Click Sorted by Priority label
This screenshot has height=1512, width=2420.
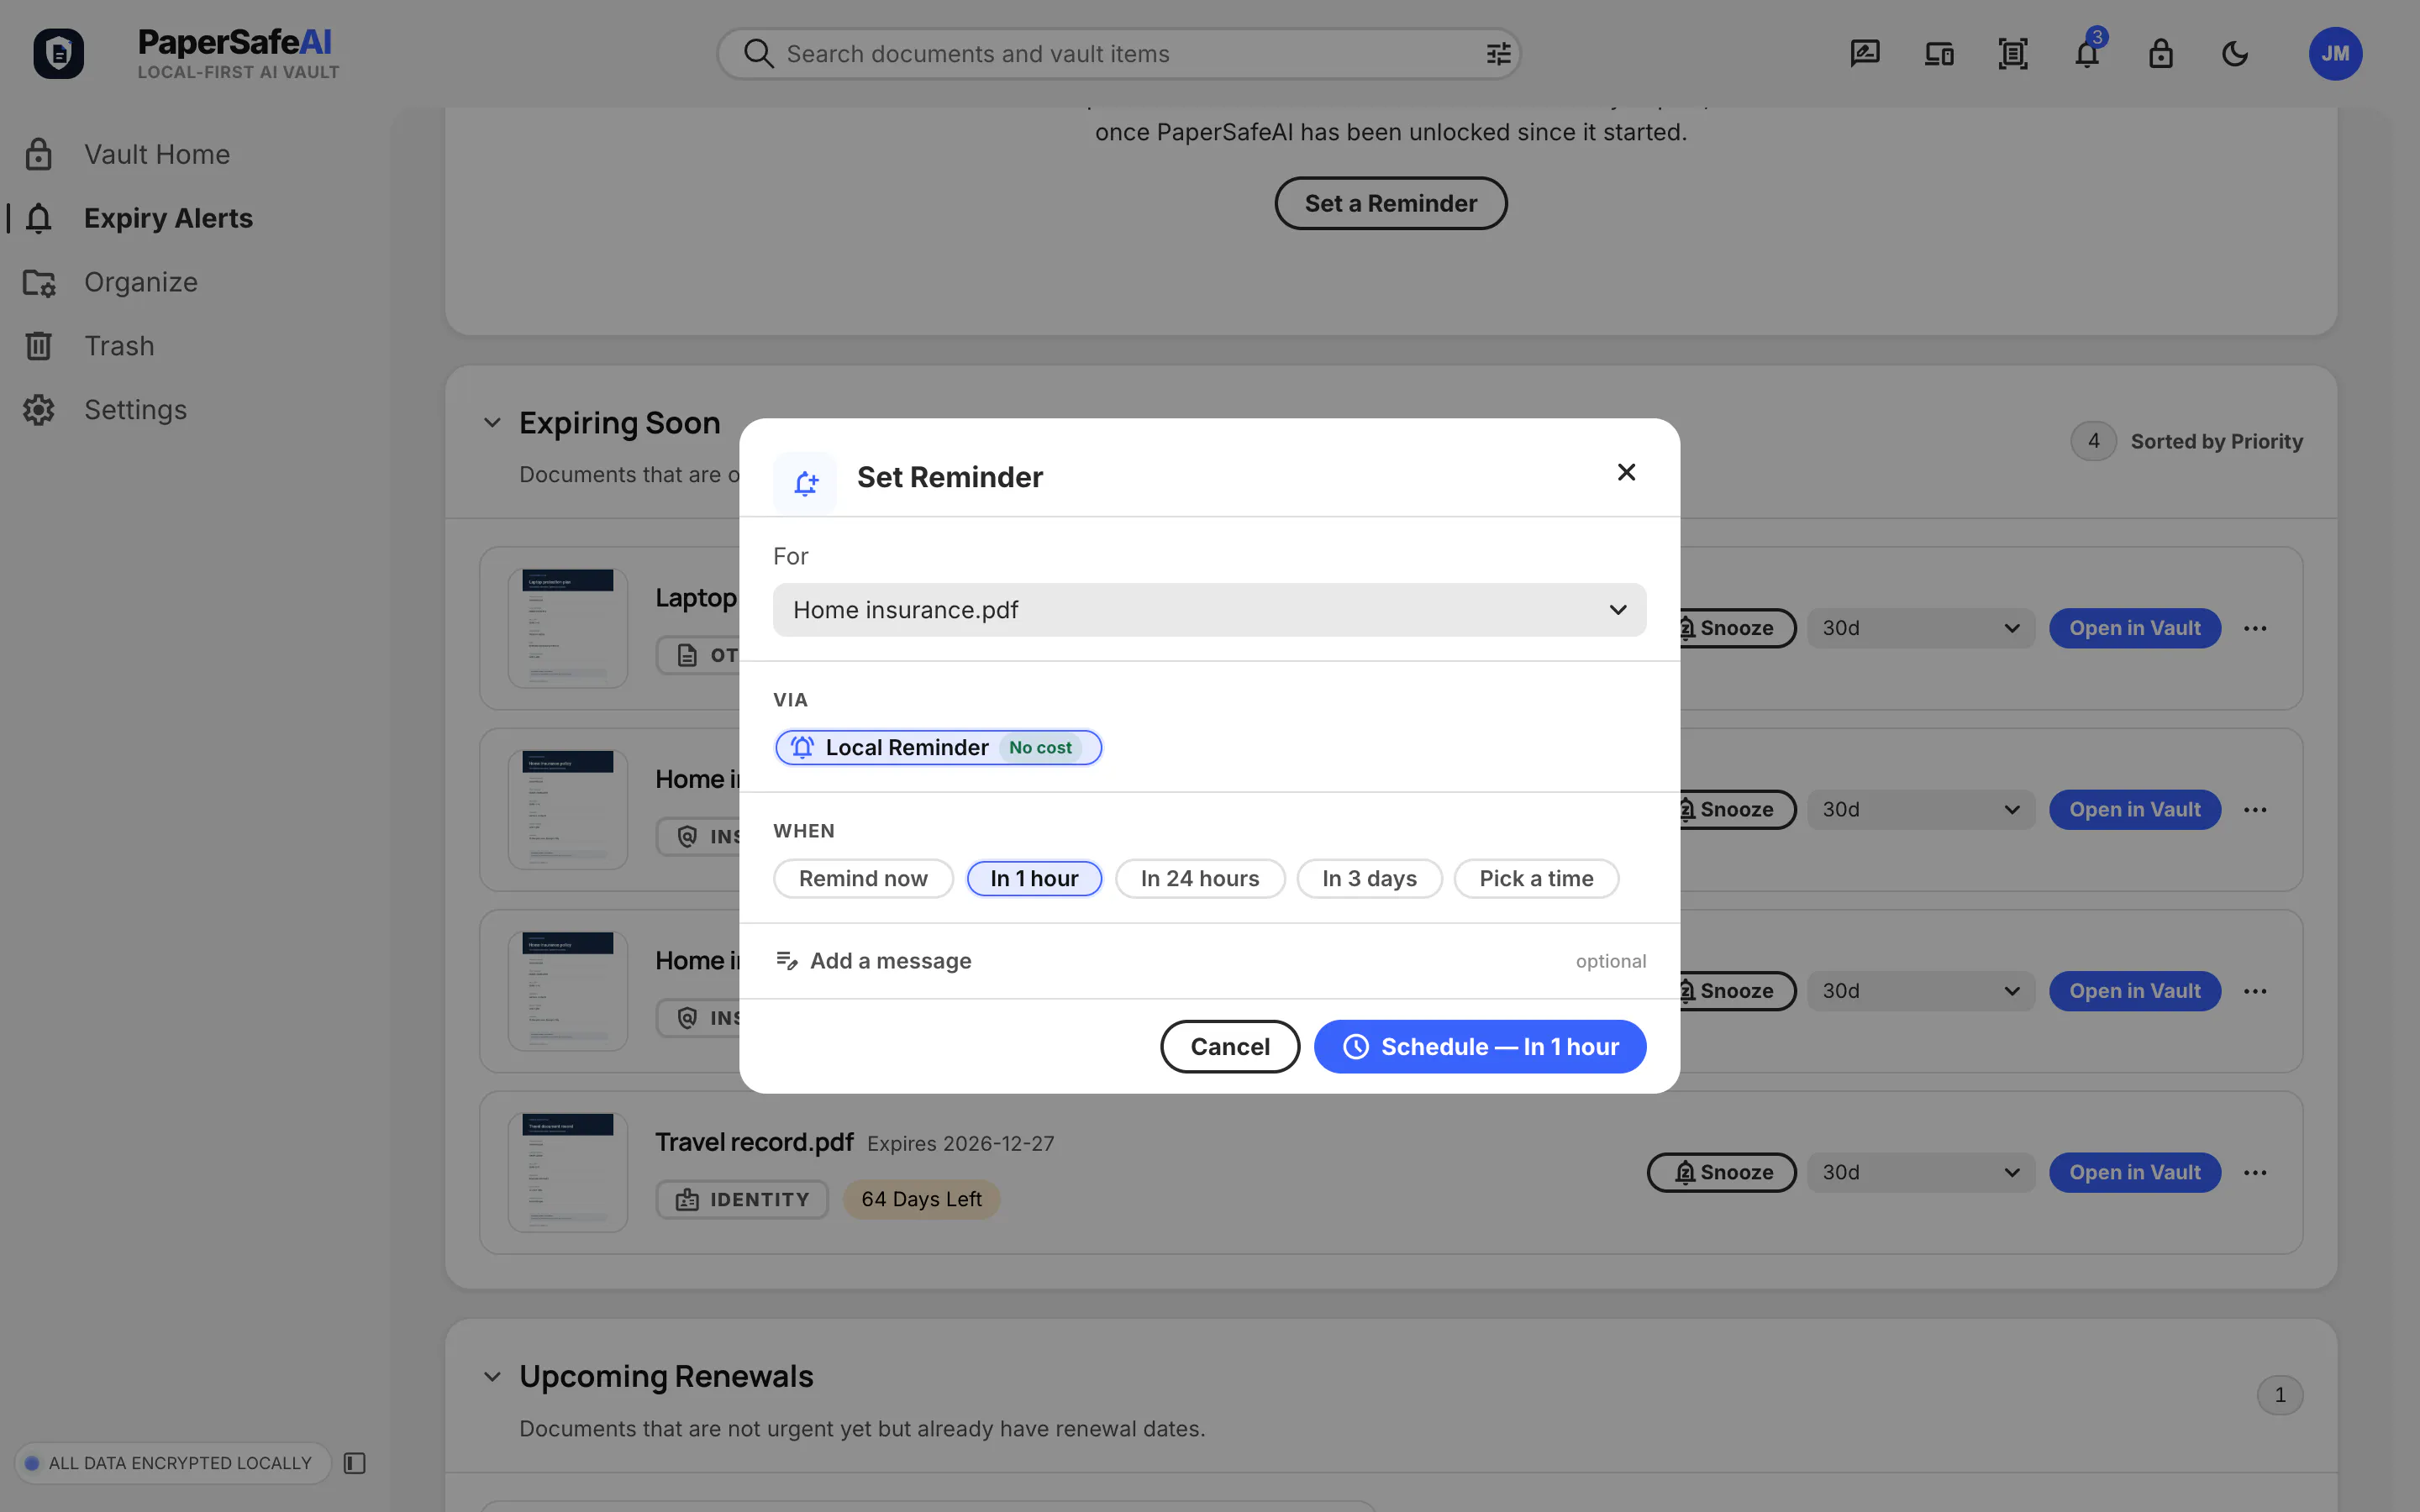2216,441
